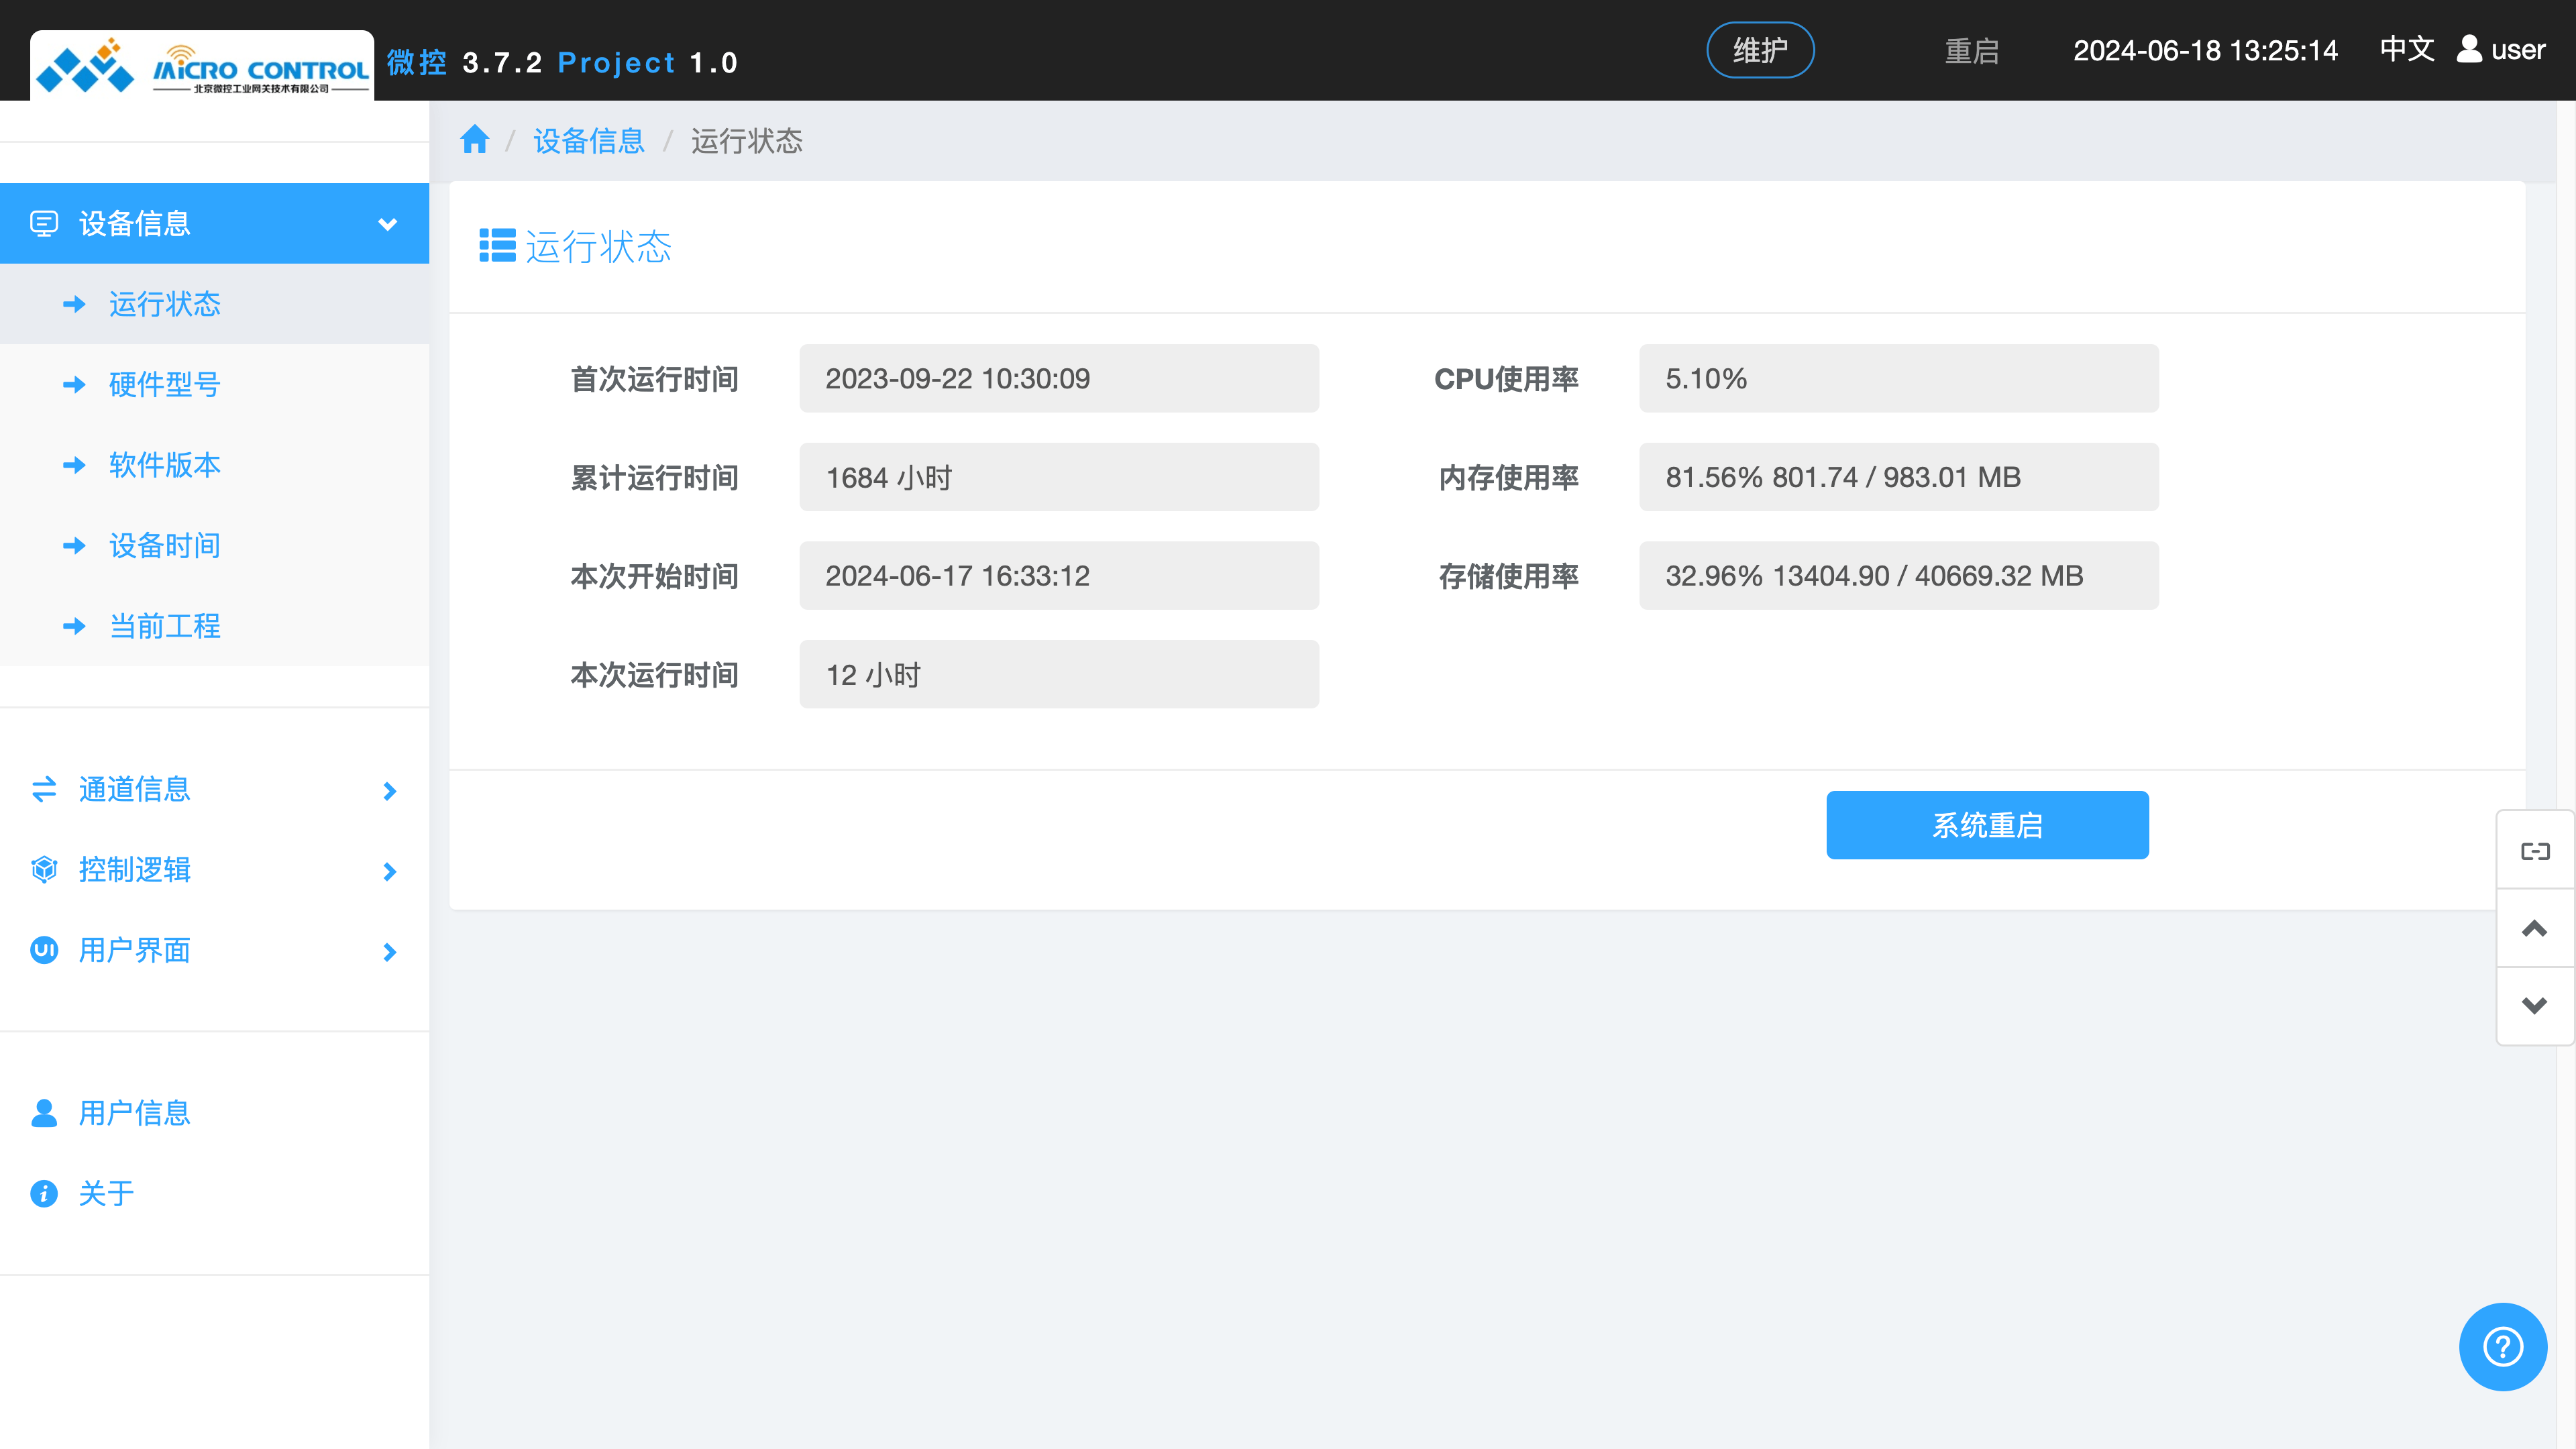Click the user account icon in header
Screen dimensions: 2576x1449
(2469, 49)
